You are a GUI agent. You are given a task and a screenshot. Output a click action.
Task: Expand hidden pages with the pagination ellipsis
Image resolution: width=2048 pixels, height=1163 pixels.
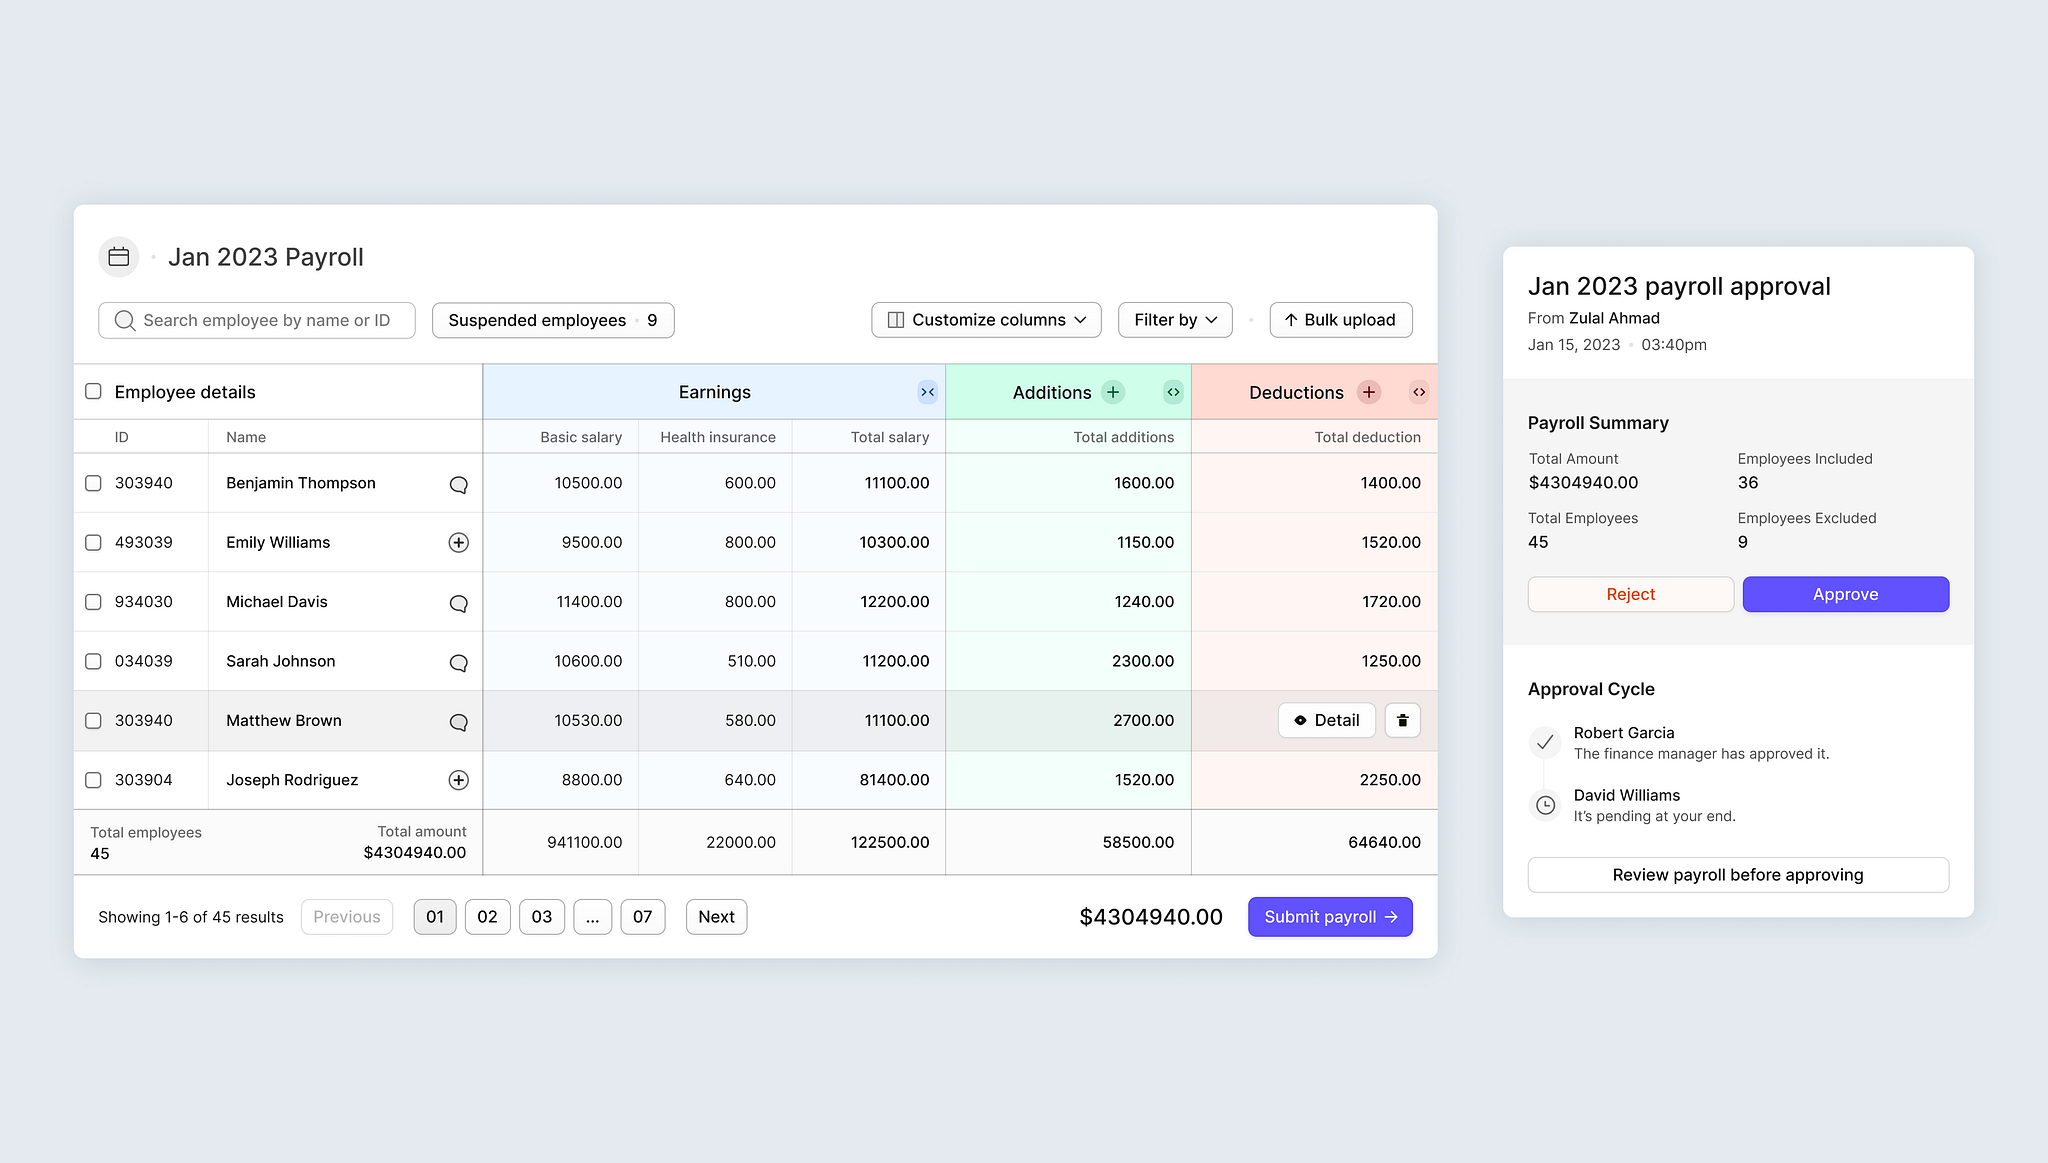592,916
